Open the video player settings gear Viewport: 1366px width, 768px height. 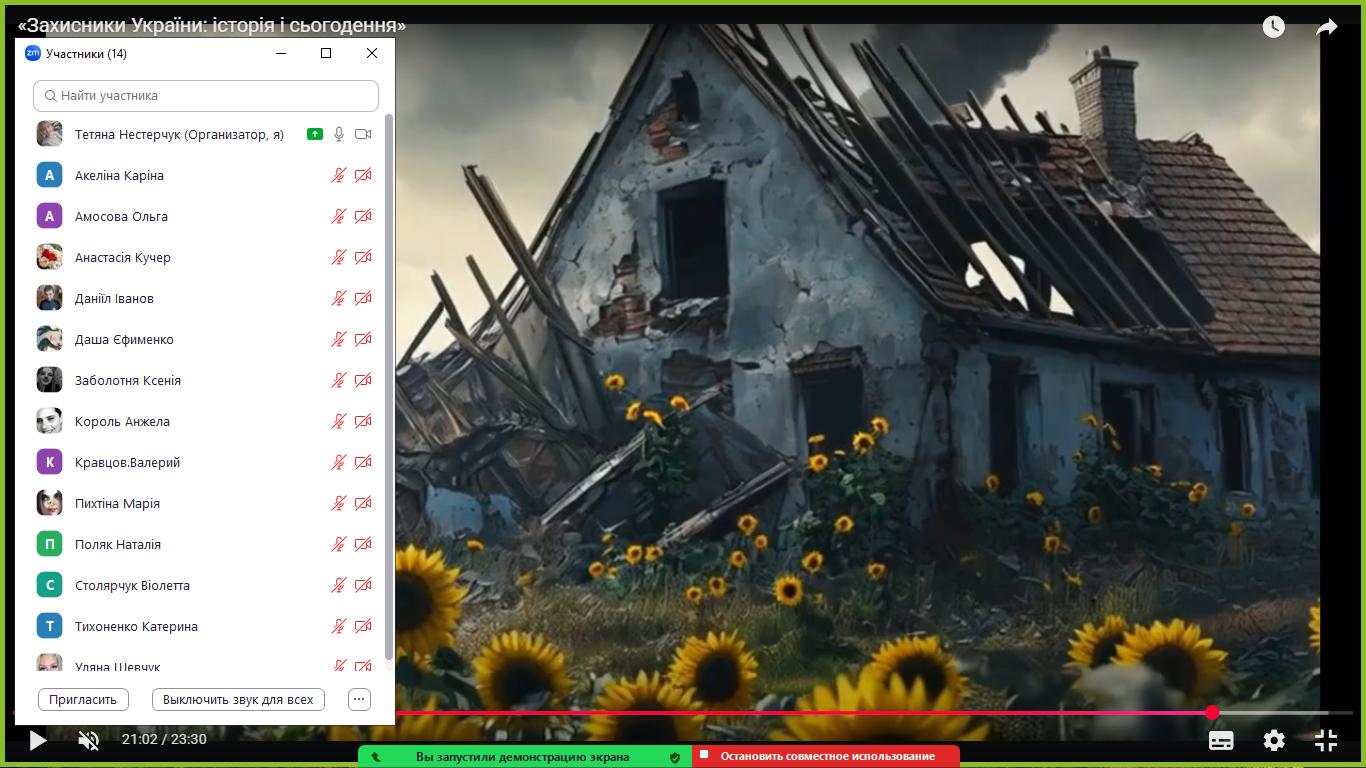click(1273, 740)
